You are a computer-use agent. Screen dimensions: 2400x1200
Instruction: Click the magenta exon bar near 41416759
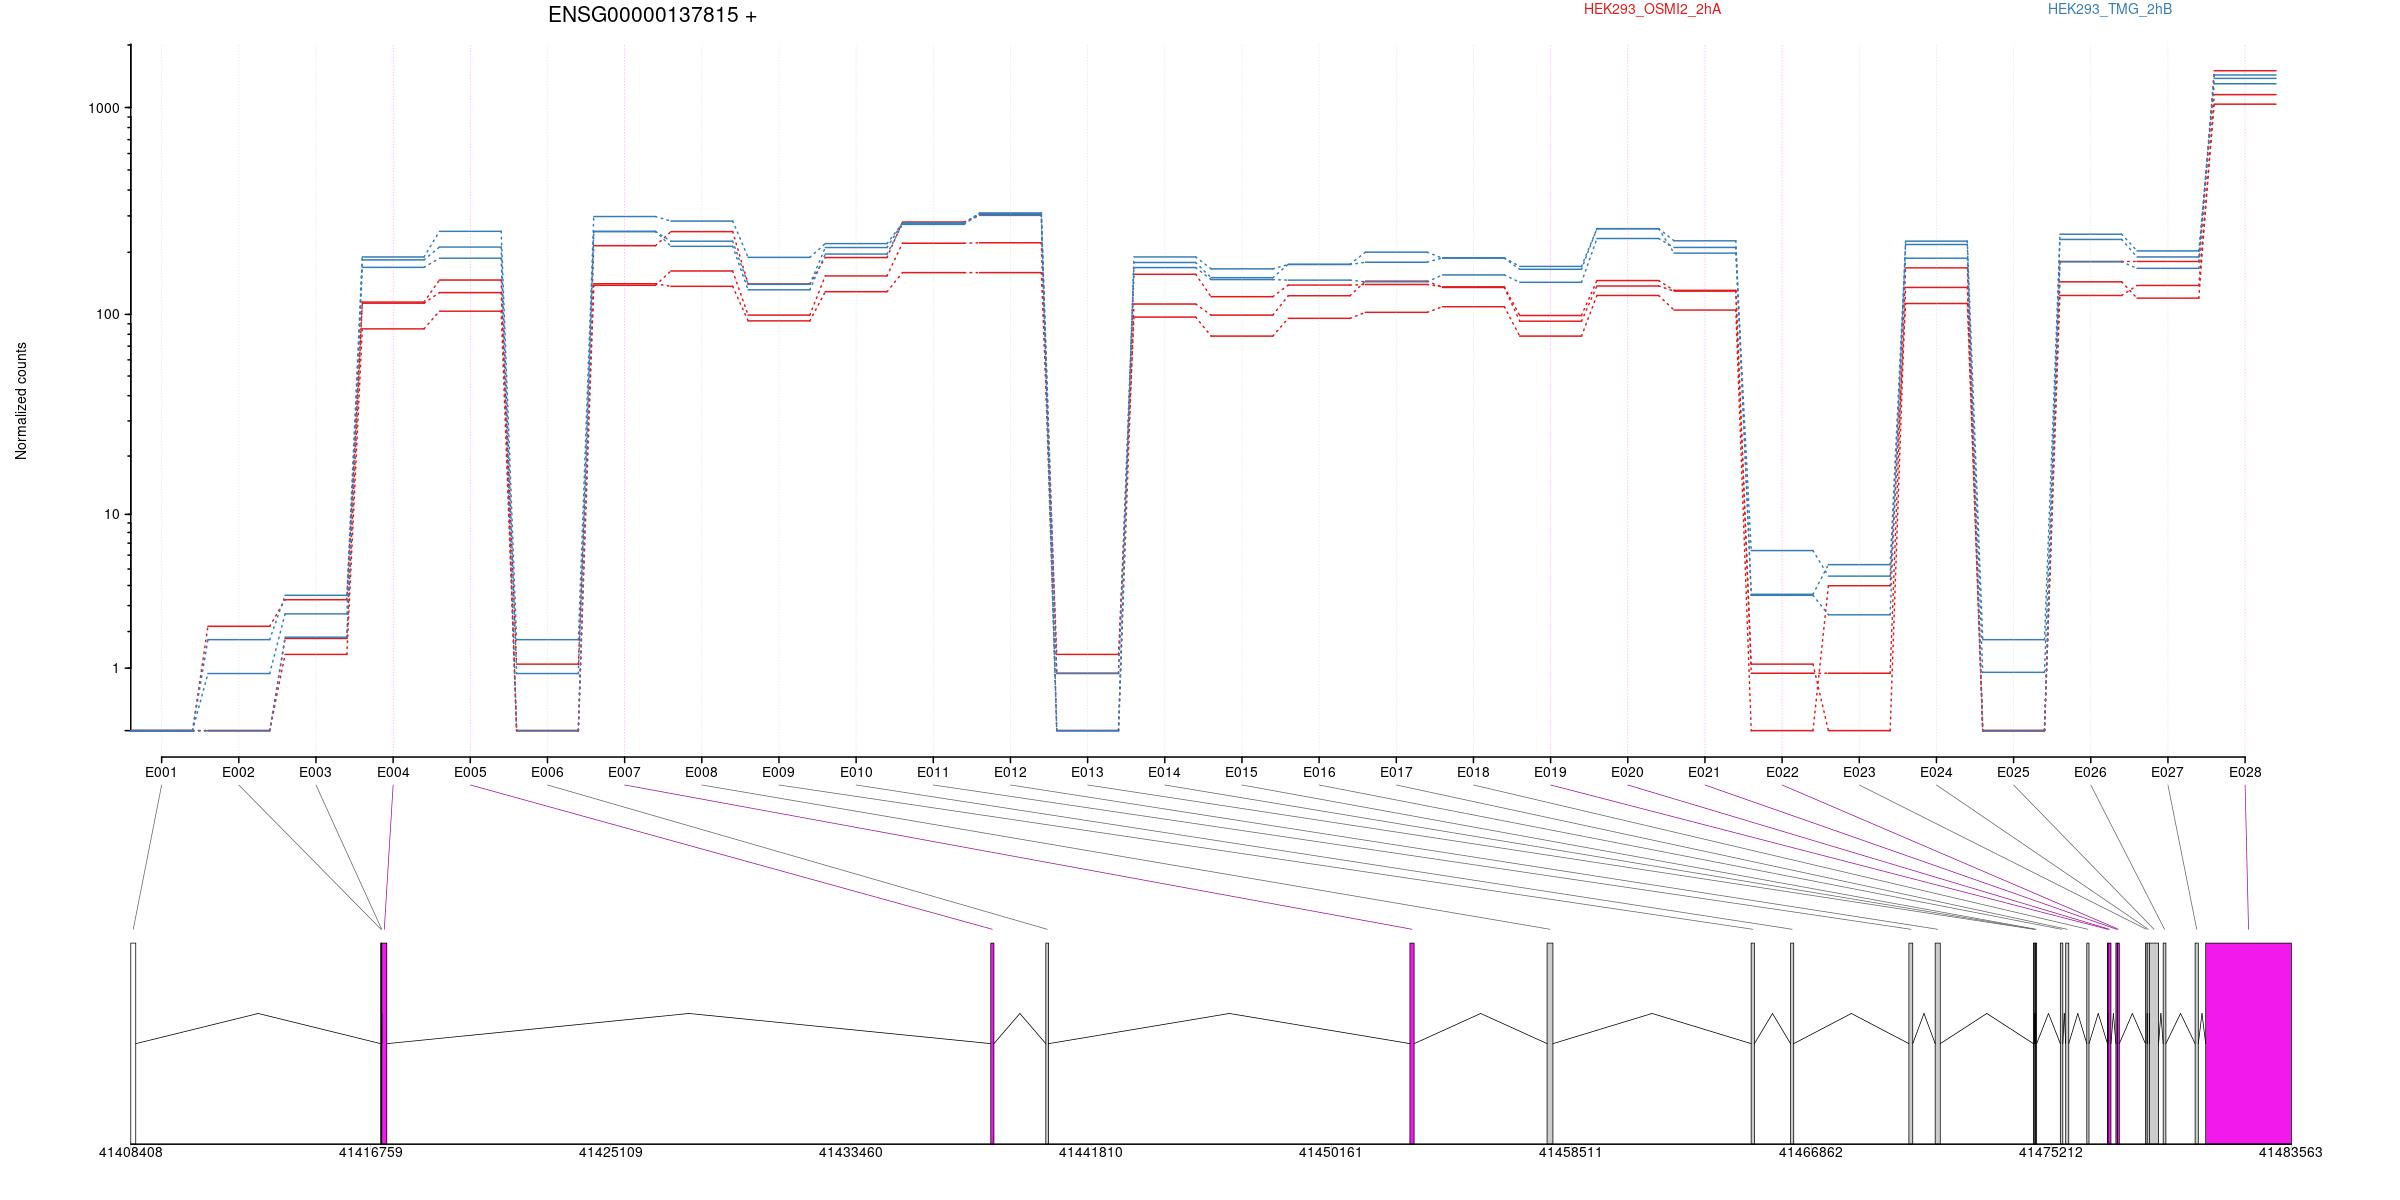(x=384, y=1043)
